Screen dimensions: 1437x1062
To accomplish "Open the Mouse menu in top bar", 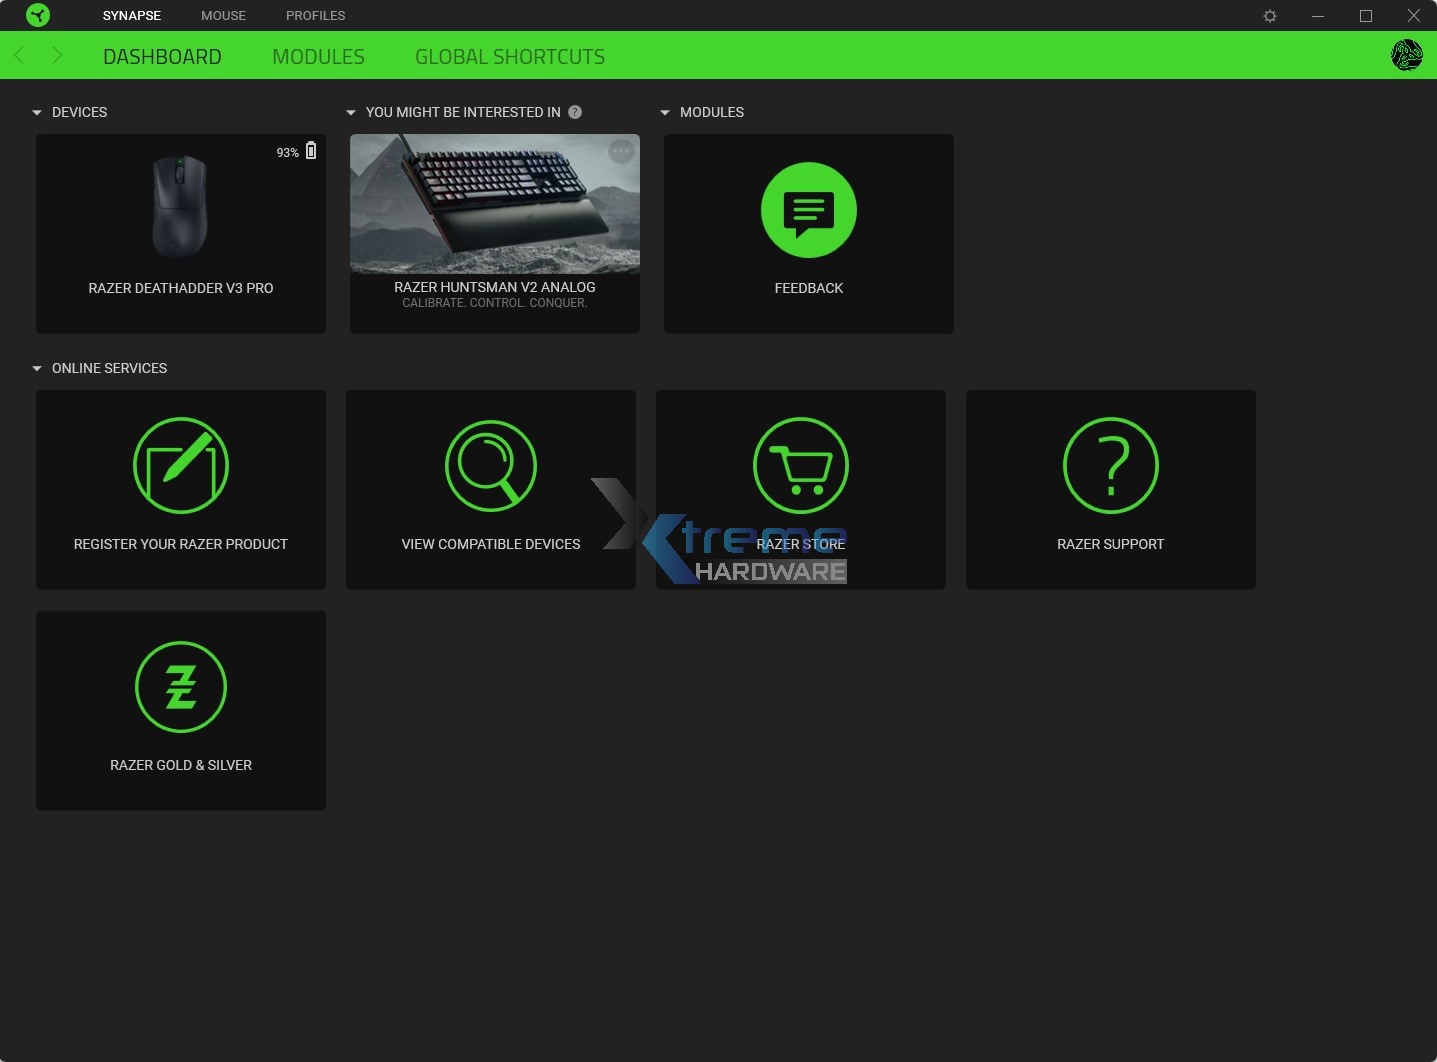I will click(223, 16).
